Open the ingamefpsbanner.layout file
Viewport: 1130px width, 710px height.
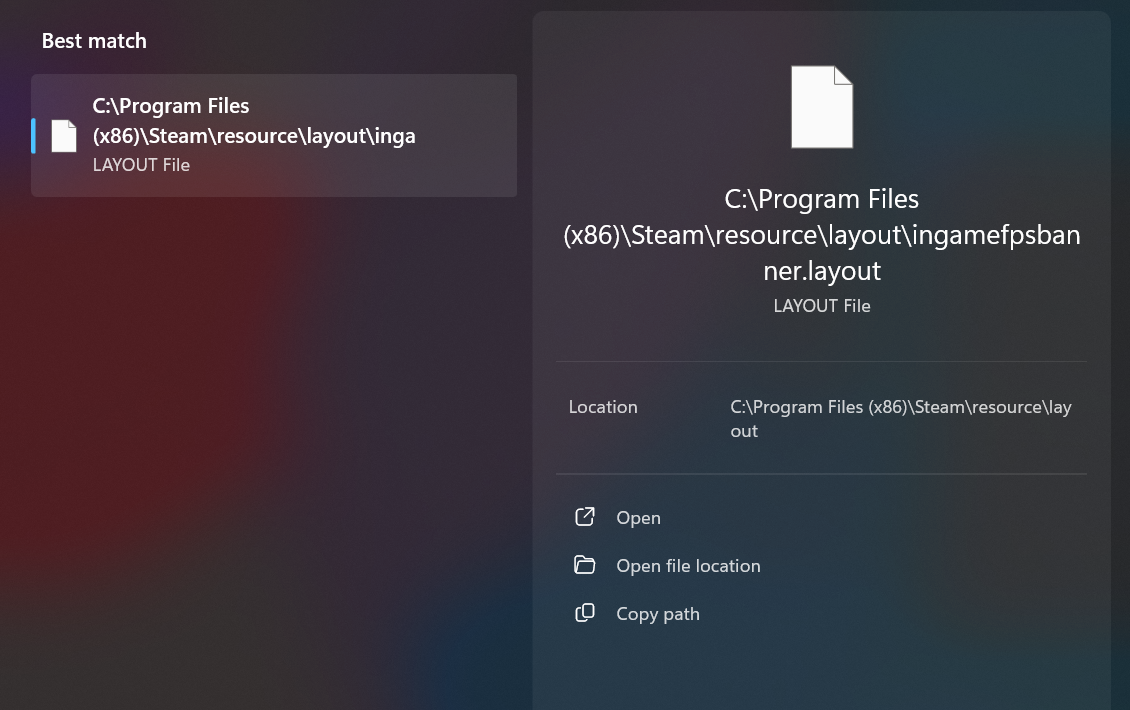pyautogui.click(x=638, y=518)
